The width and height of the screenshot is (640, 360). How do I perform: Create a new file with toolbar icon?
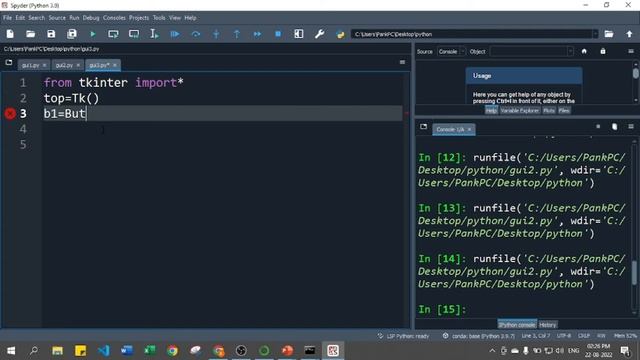point(10,34)
